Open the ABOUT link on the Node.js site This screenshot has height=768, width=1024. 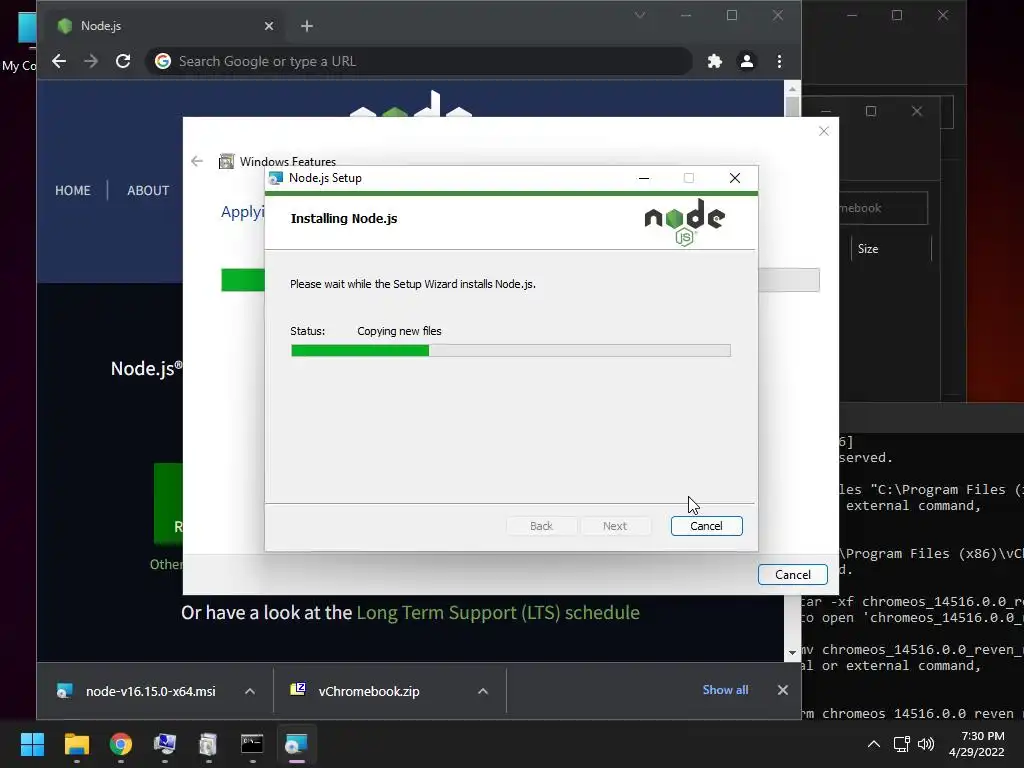[148, 191]
